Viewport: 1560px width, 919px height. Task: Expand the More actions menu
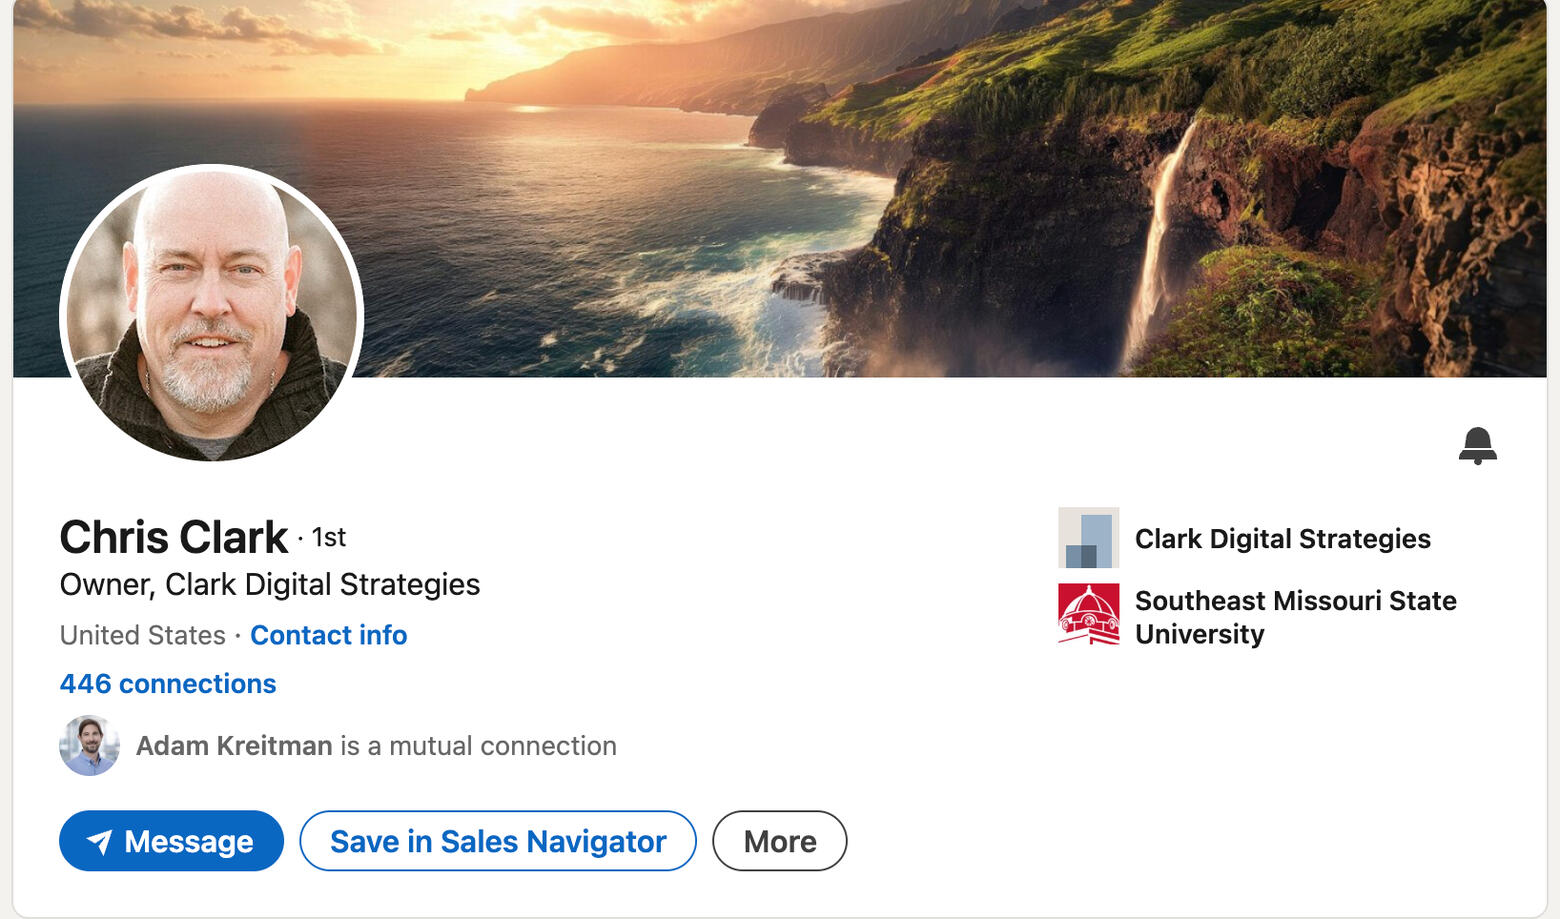pos(779,842)
